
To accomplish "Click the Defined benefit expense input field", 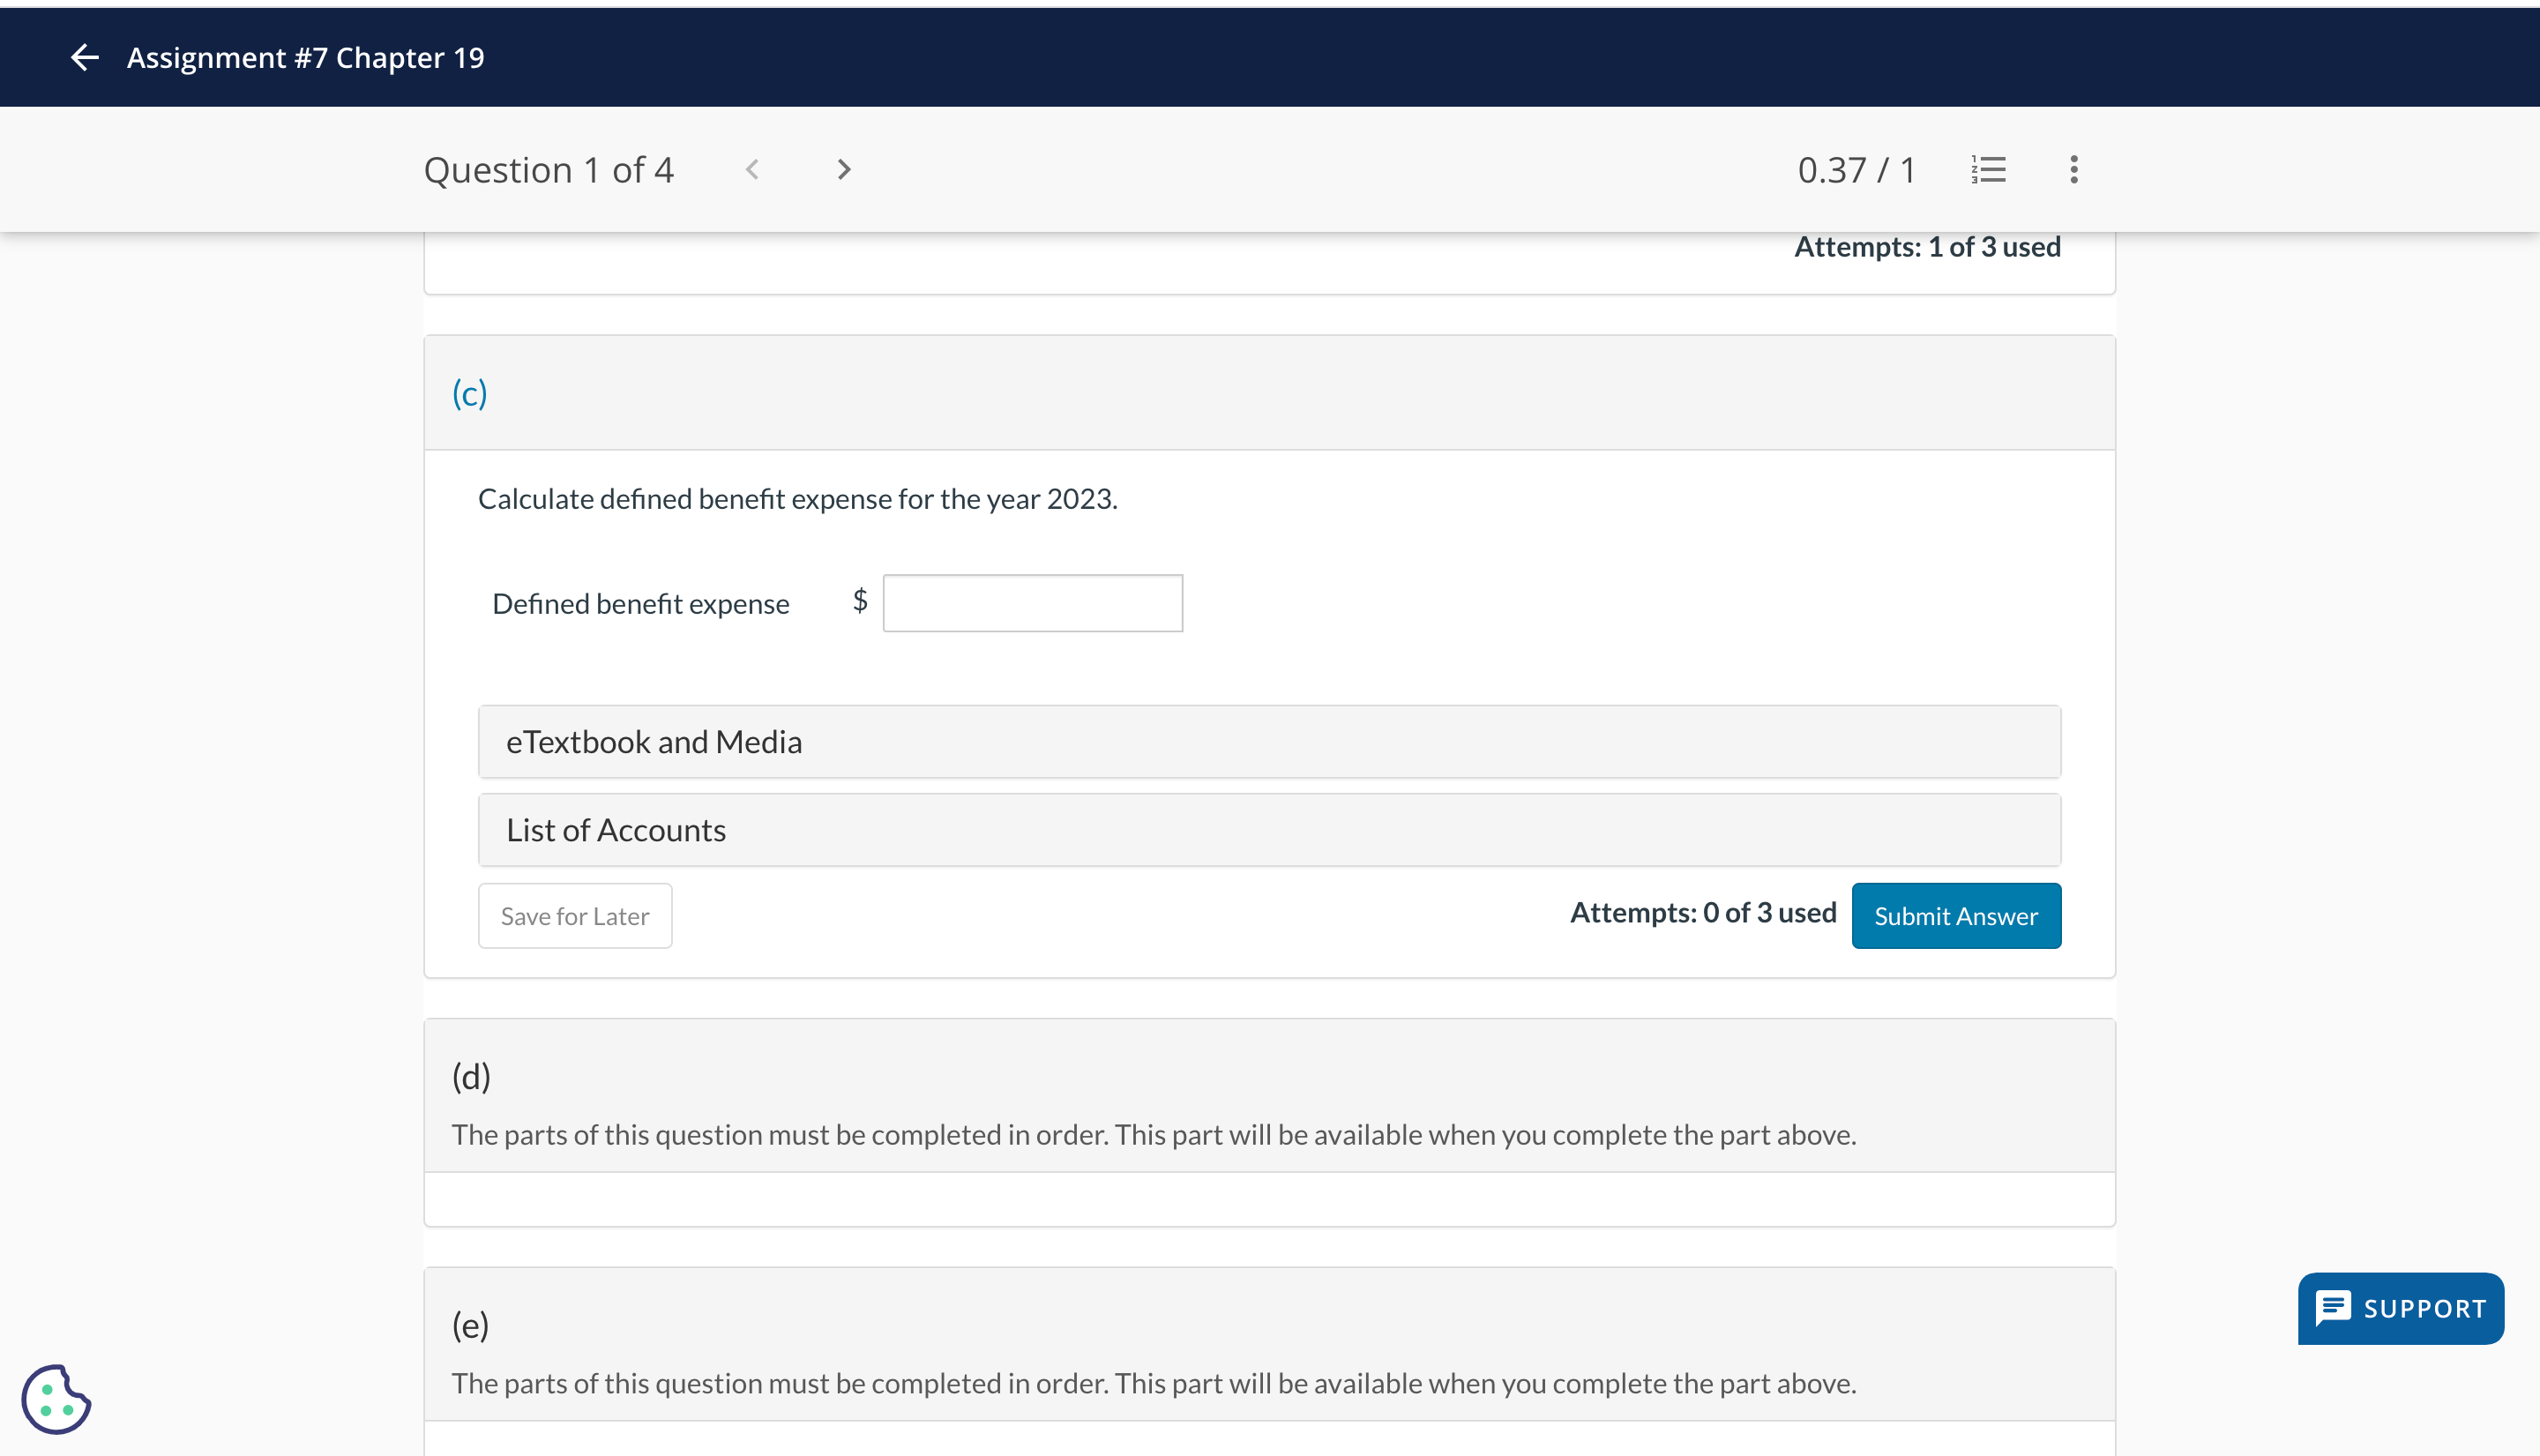I will tap(1032, 603).
